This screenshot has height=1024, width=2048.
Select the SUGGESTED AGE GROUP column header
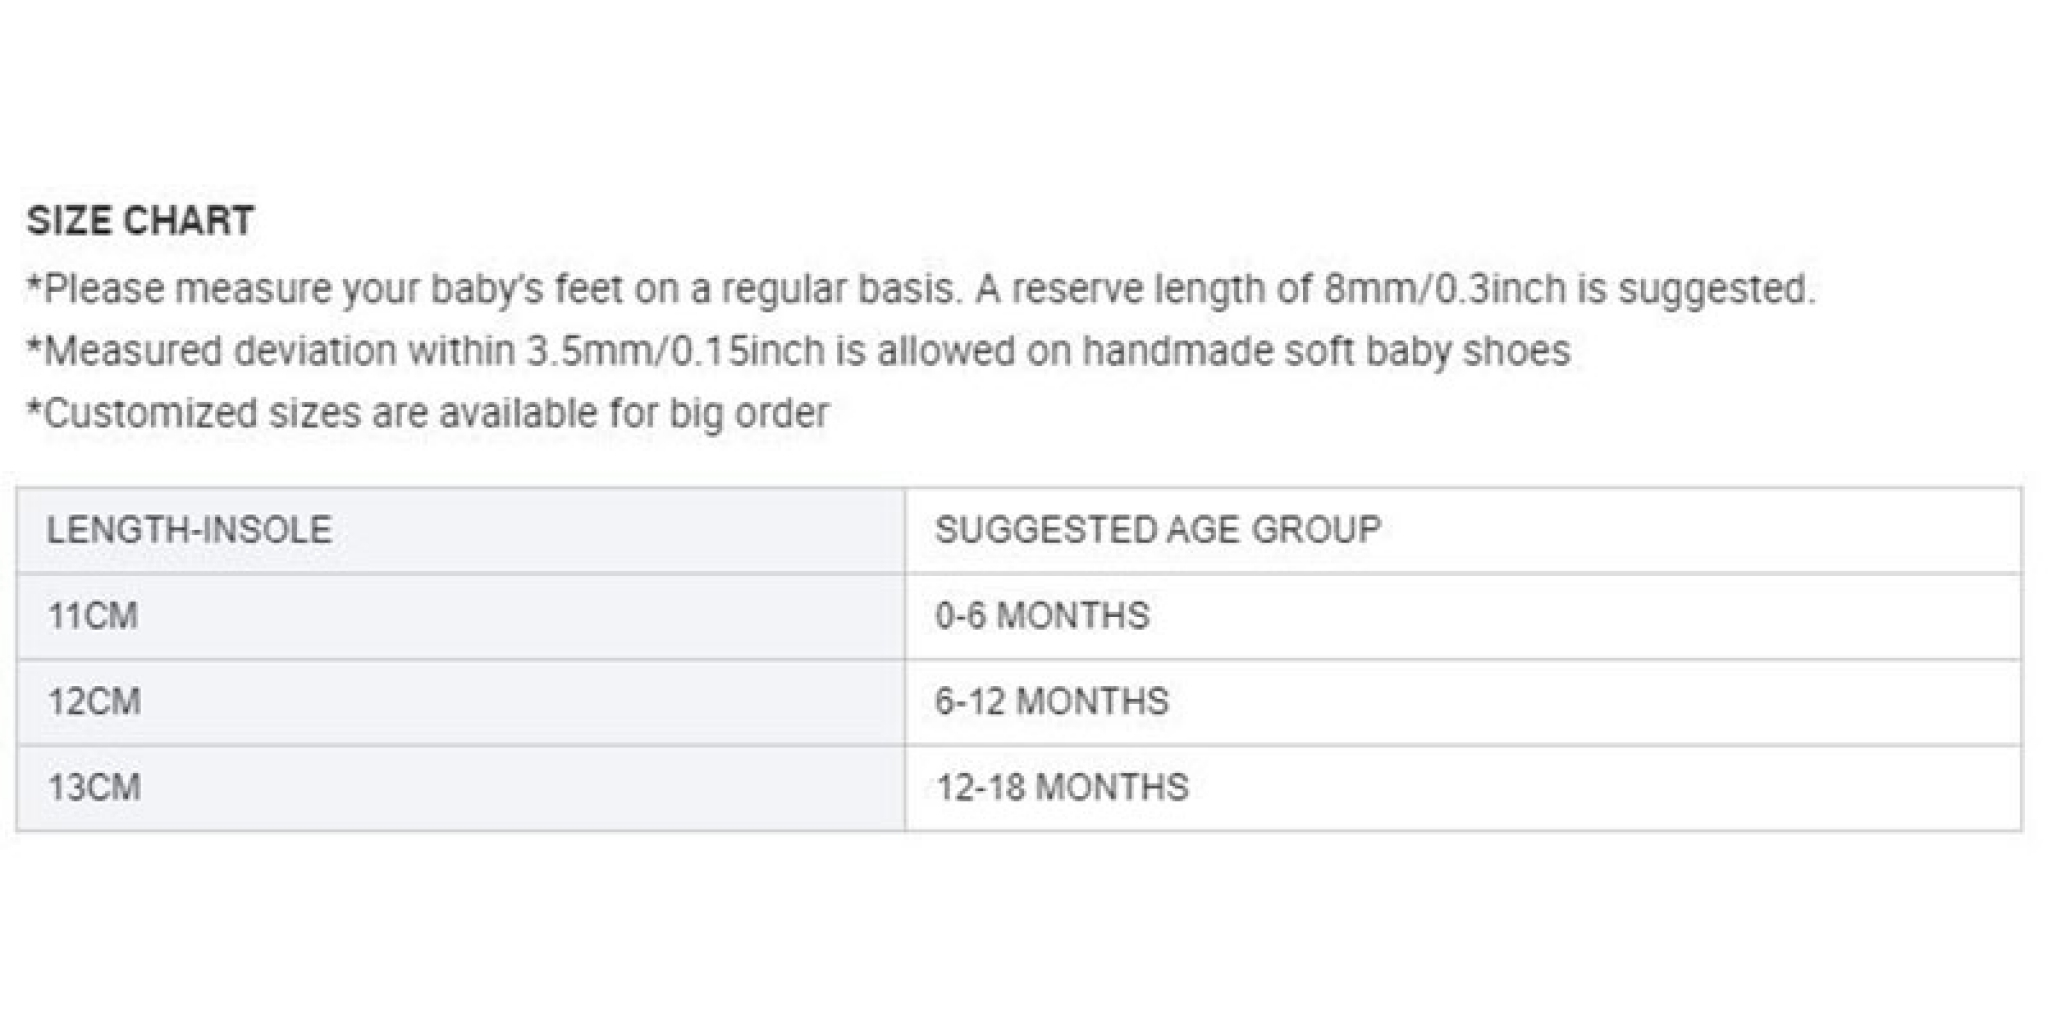(x=1463, y=530)
